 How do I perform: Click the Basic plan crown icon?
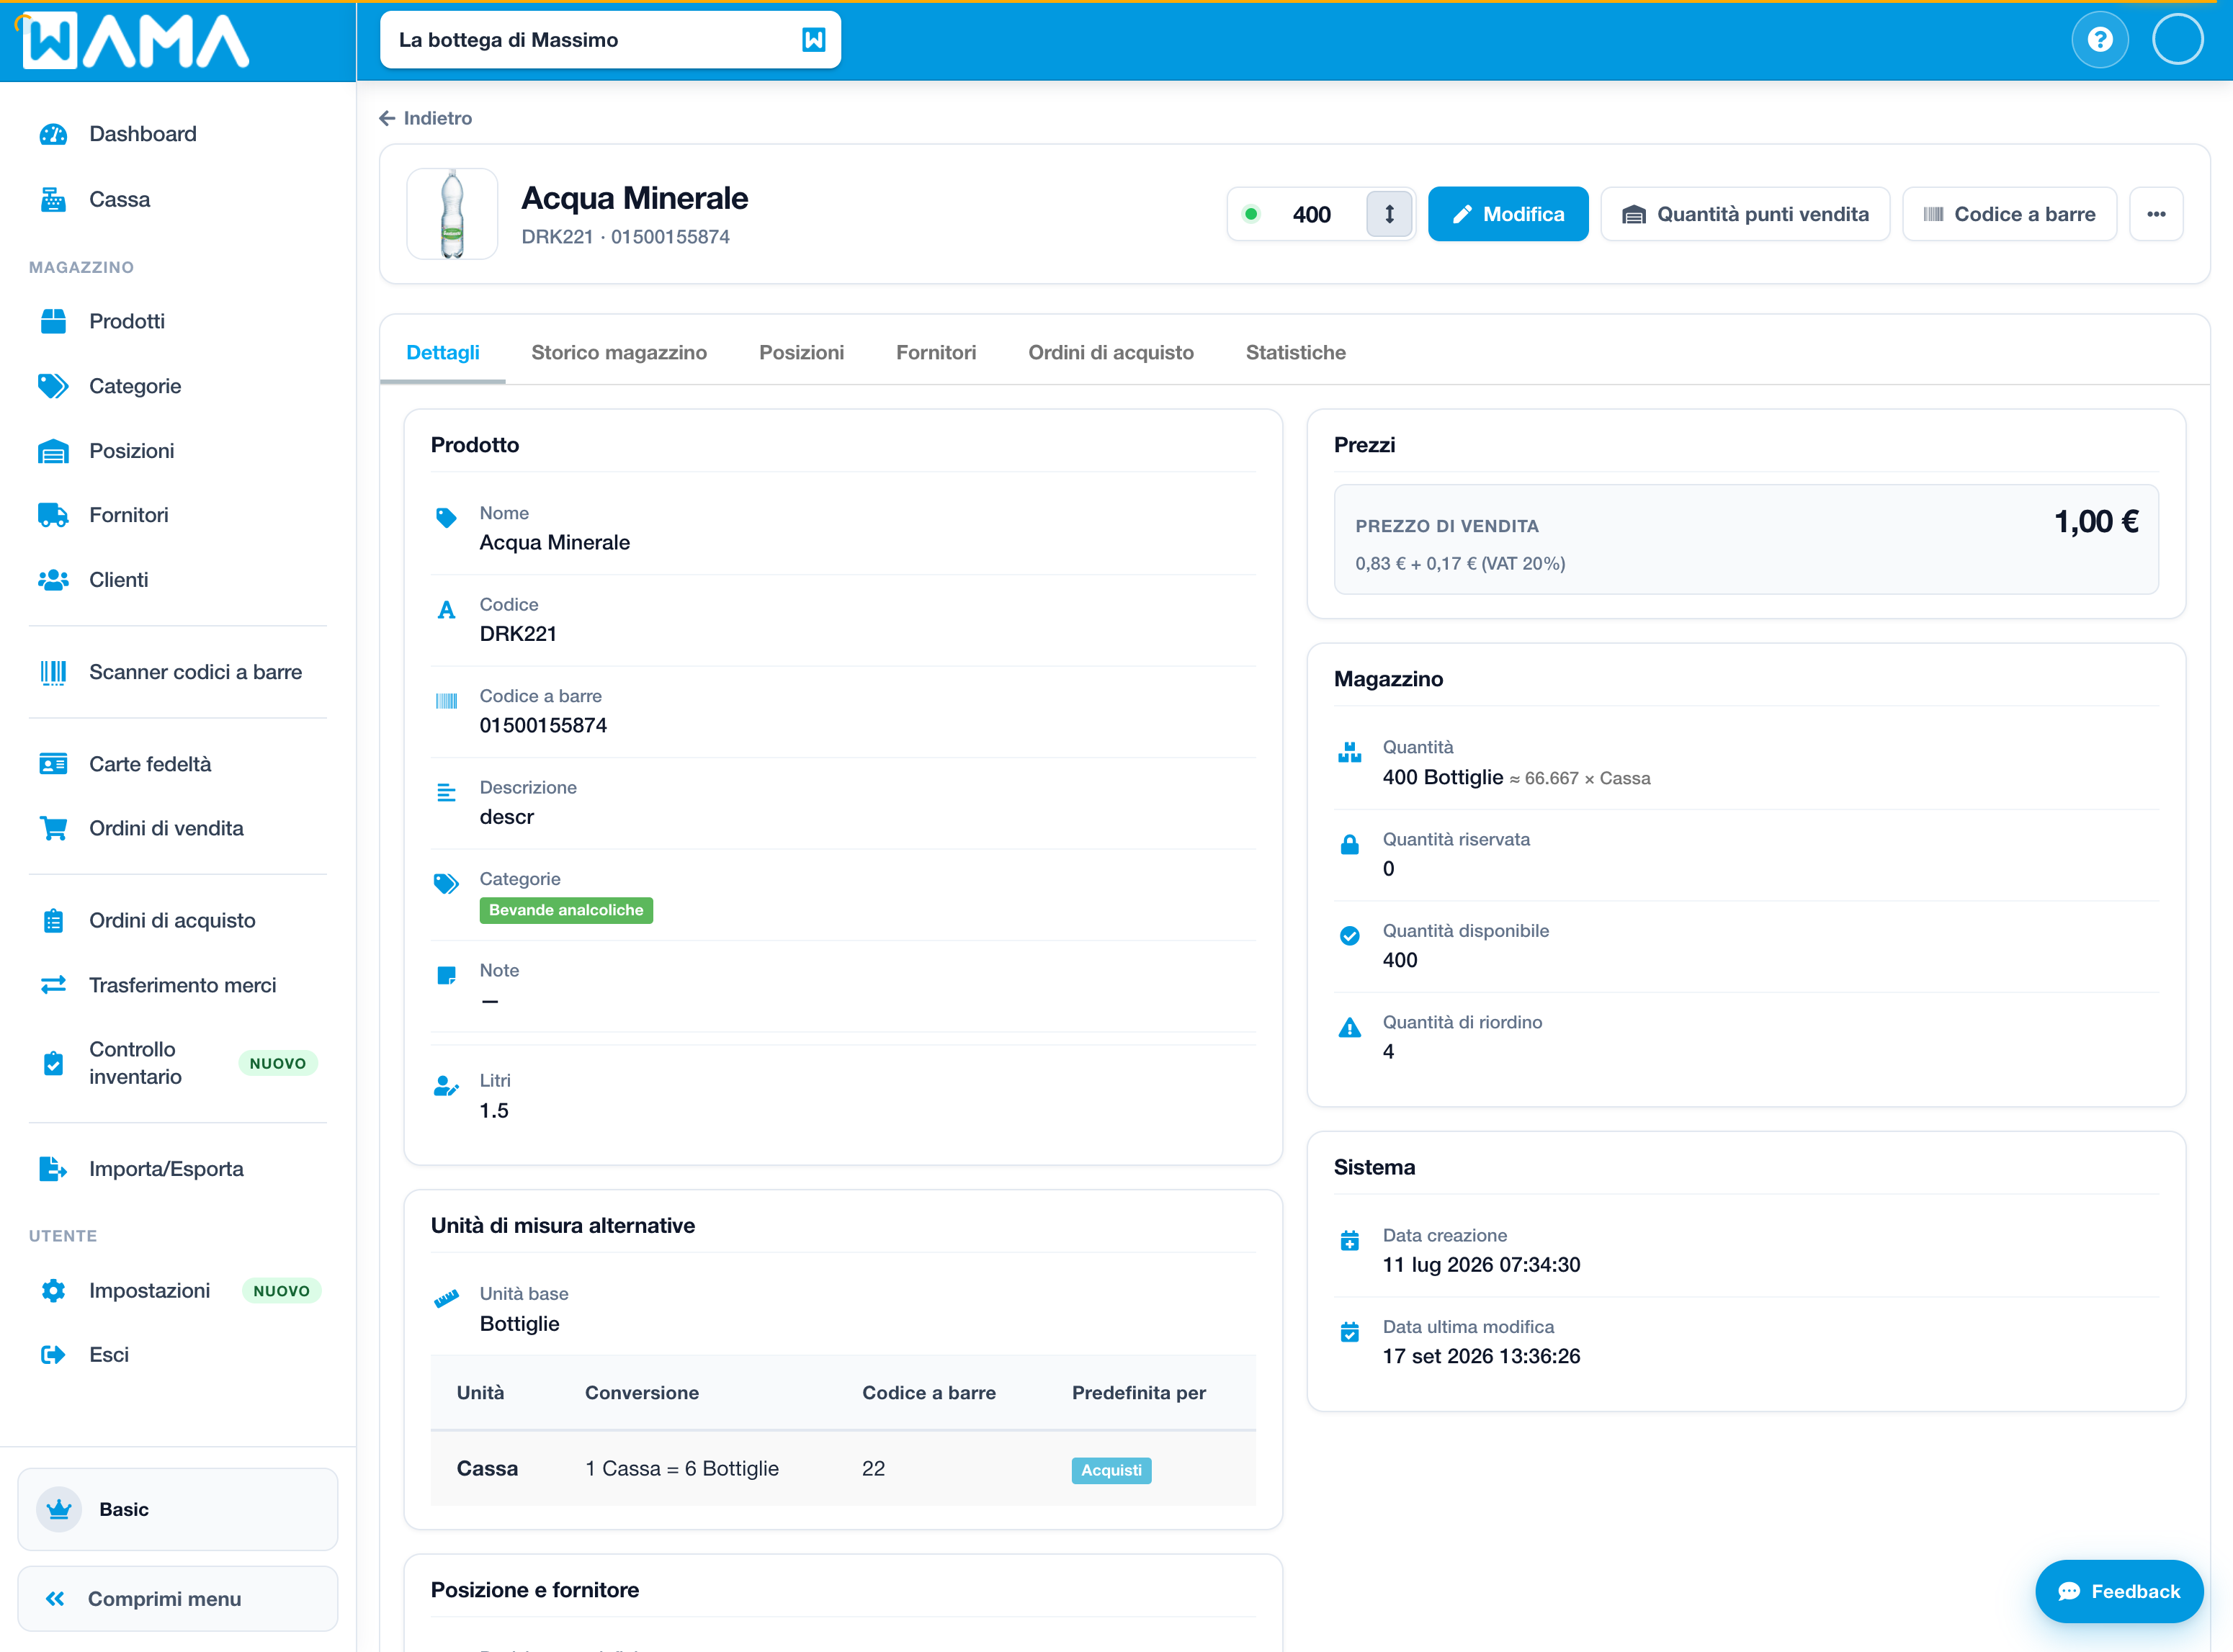point(59,1509)
